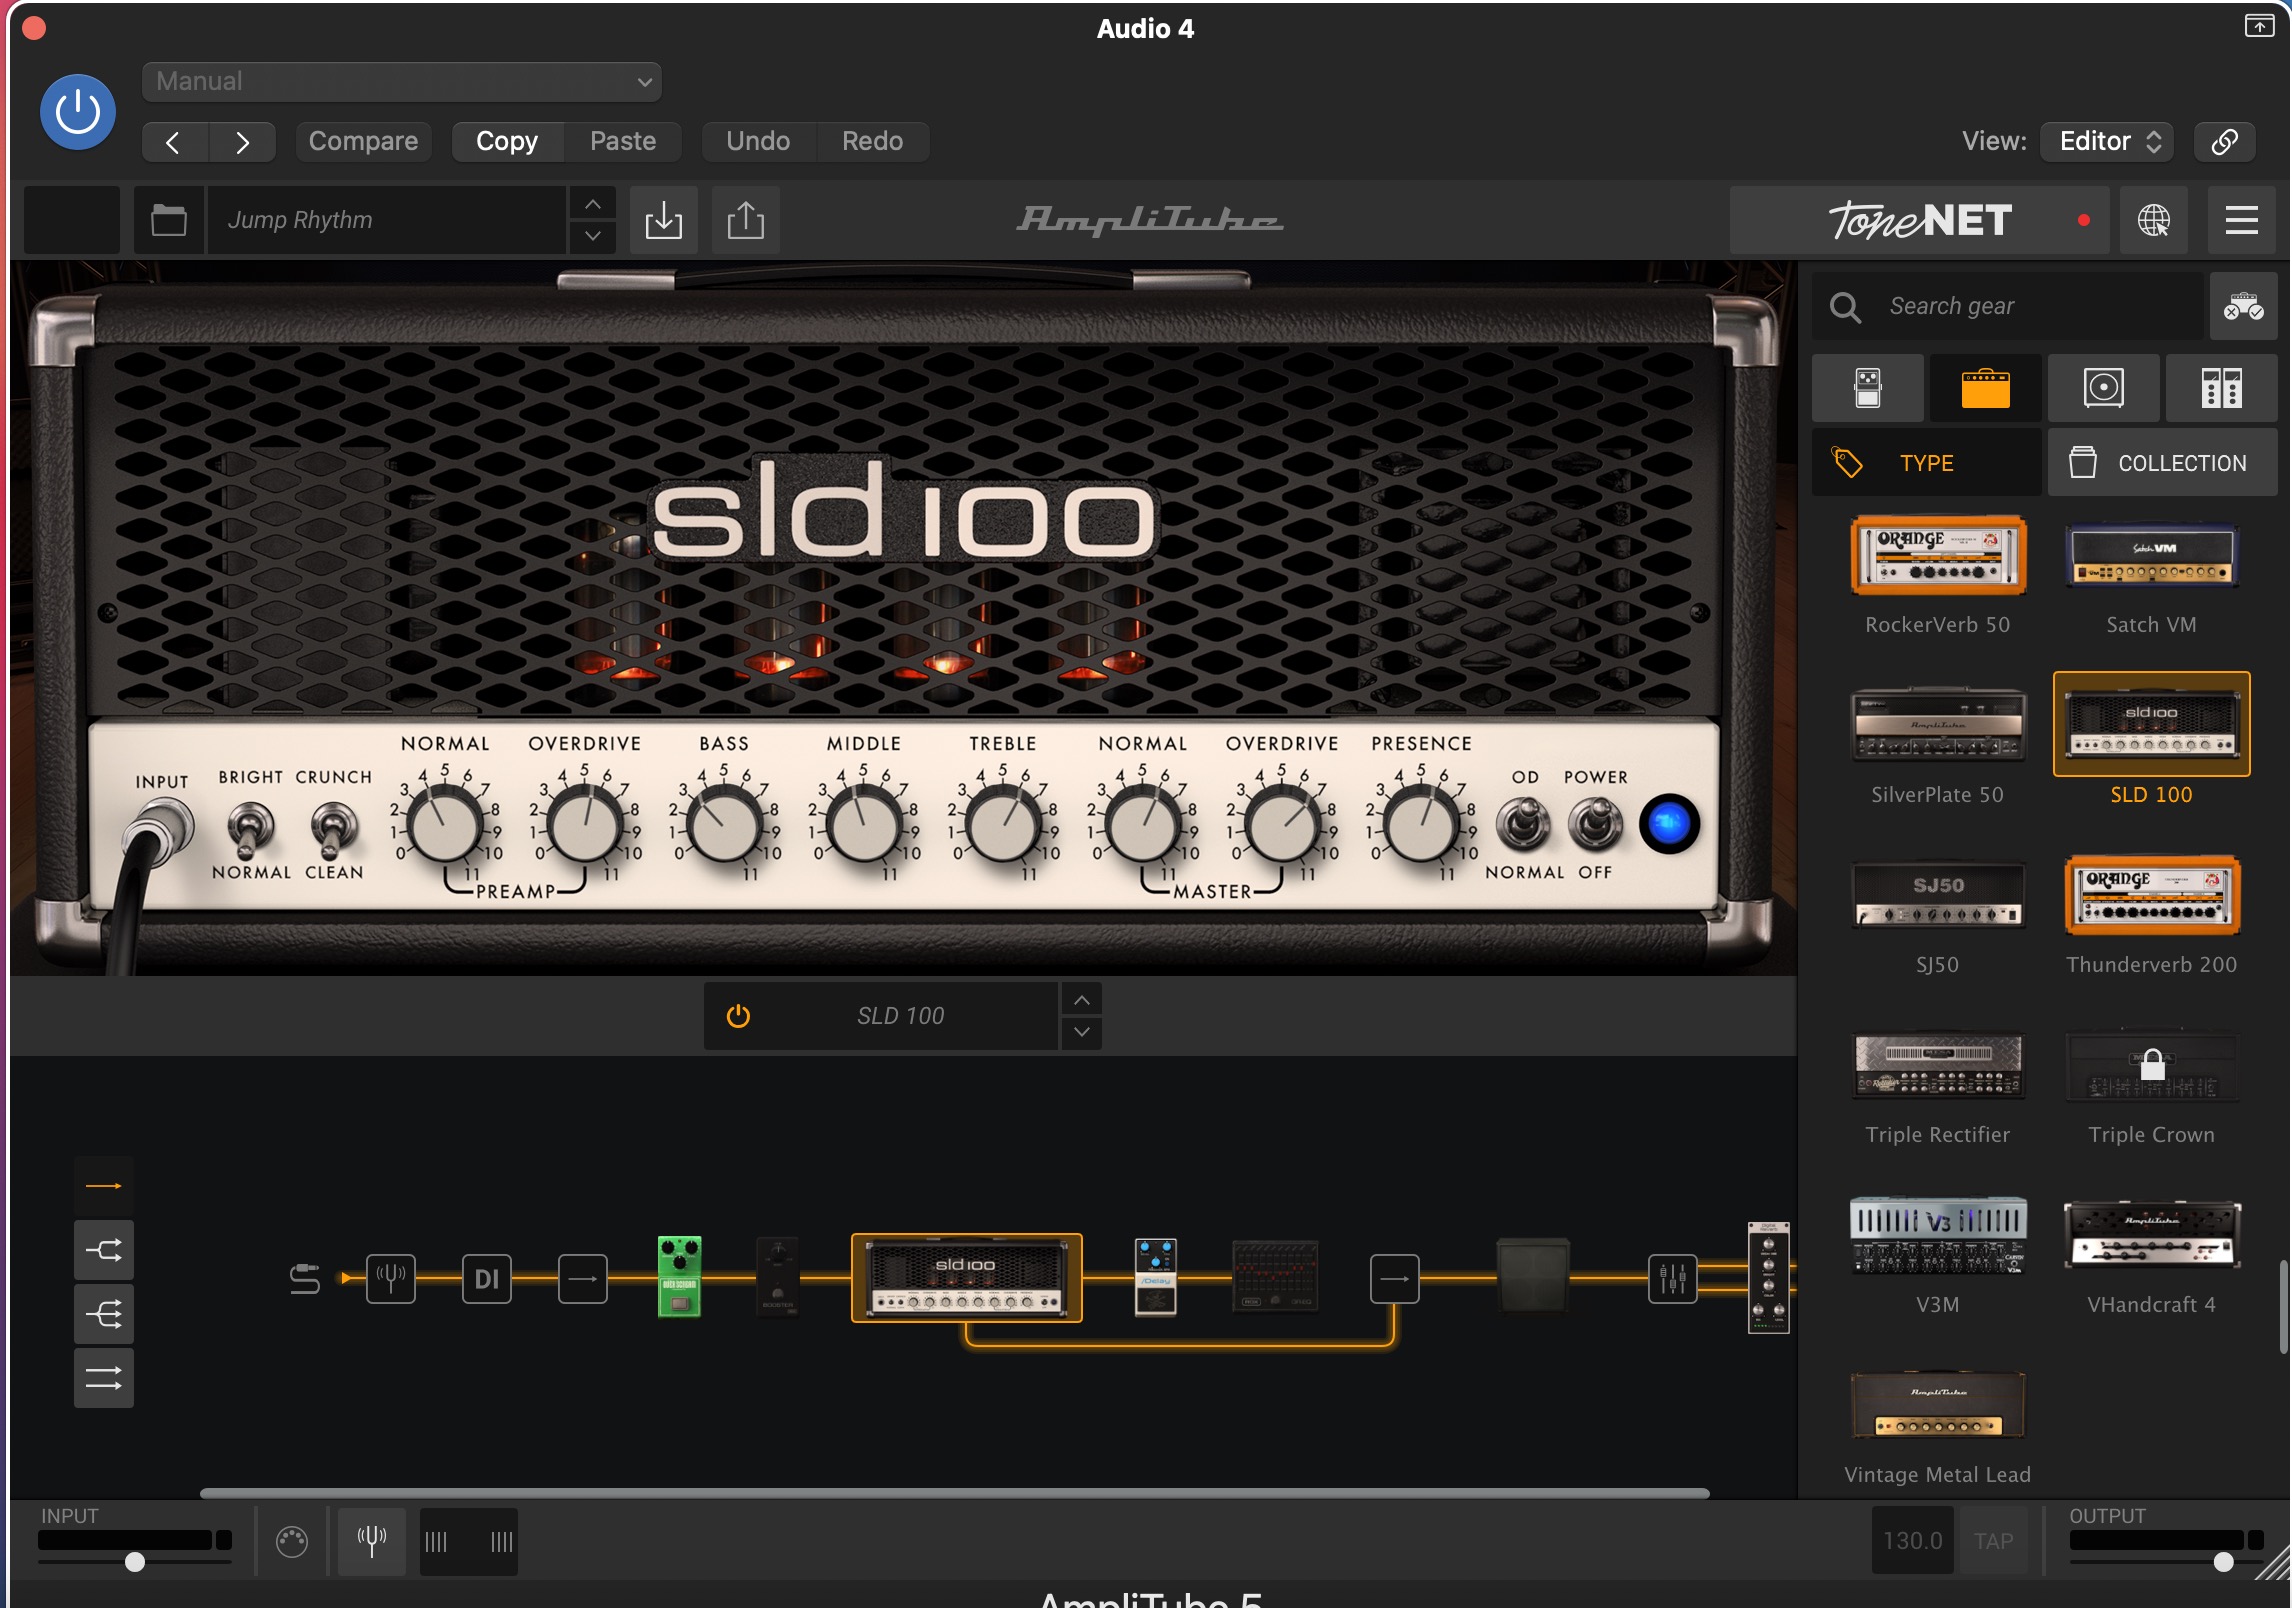Open the ToneNET panel
Screen dimensions: 2292x1608
point(1919,220)
